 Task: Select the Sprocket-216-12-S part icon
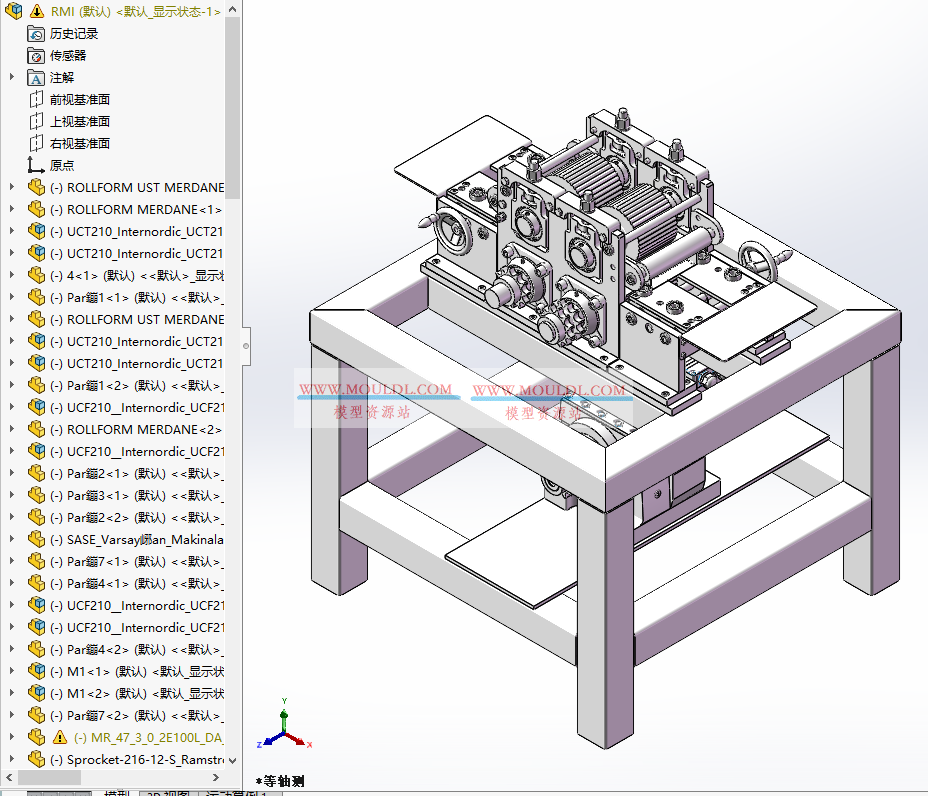coord(36,759)
